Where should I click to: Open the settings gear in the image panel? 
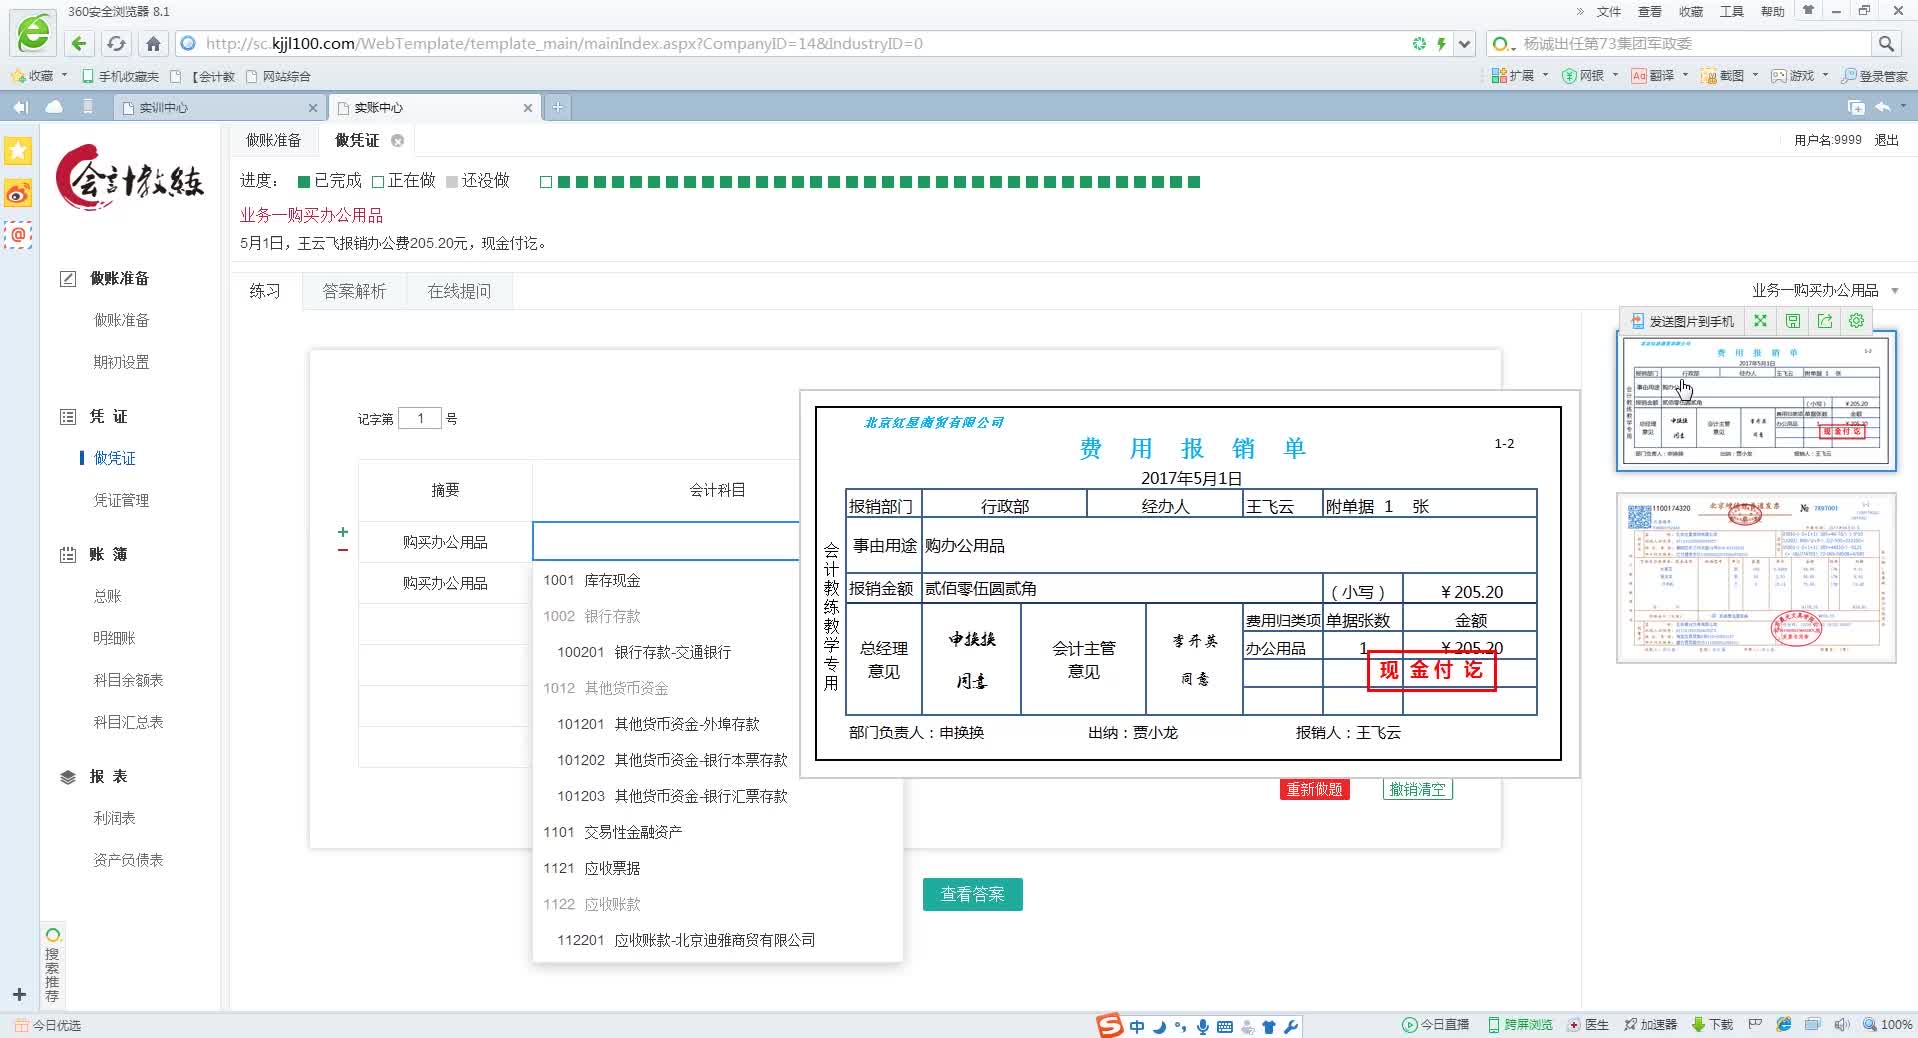(x=1857, y=321)
